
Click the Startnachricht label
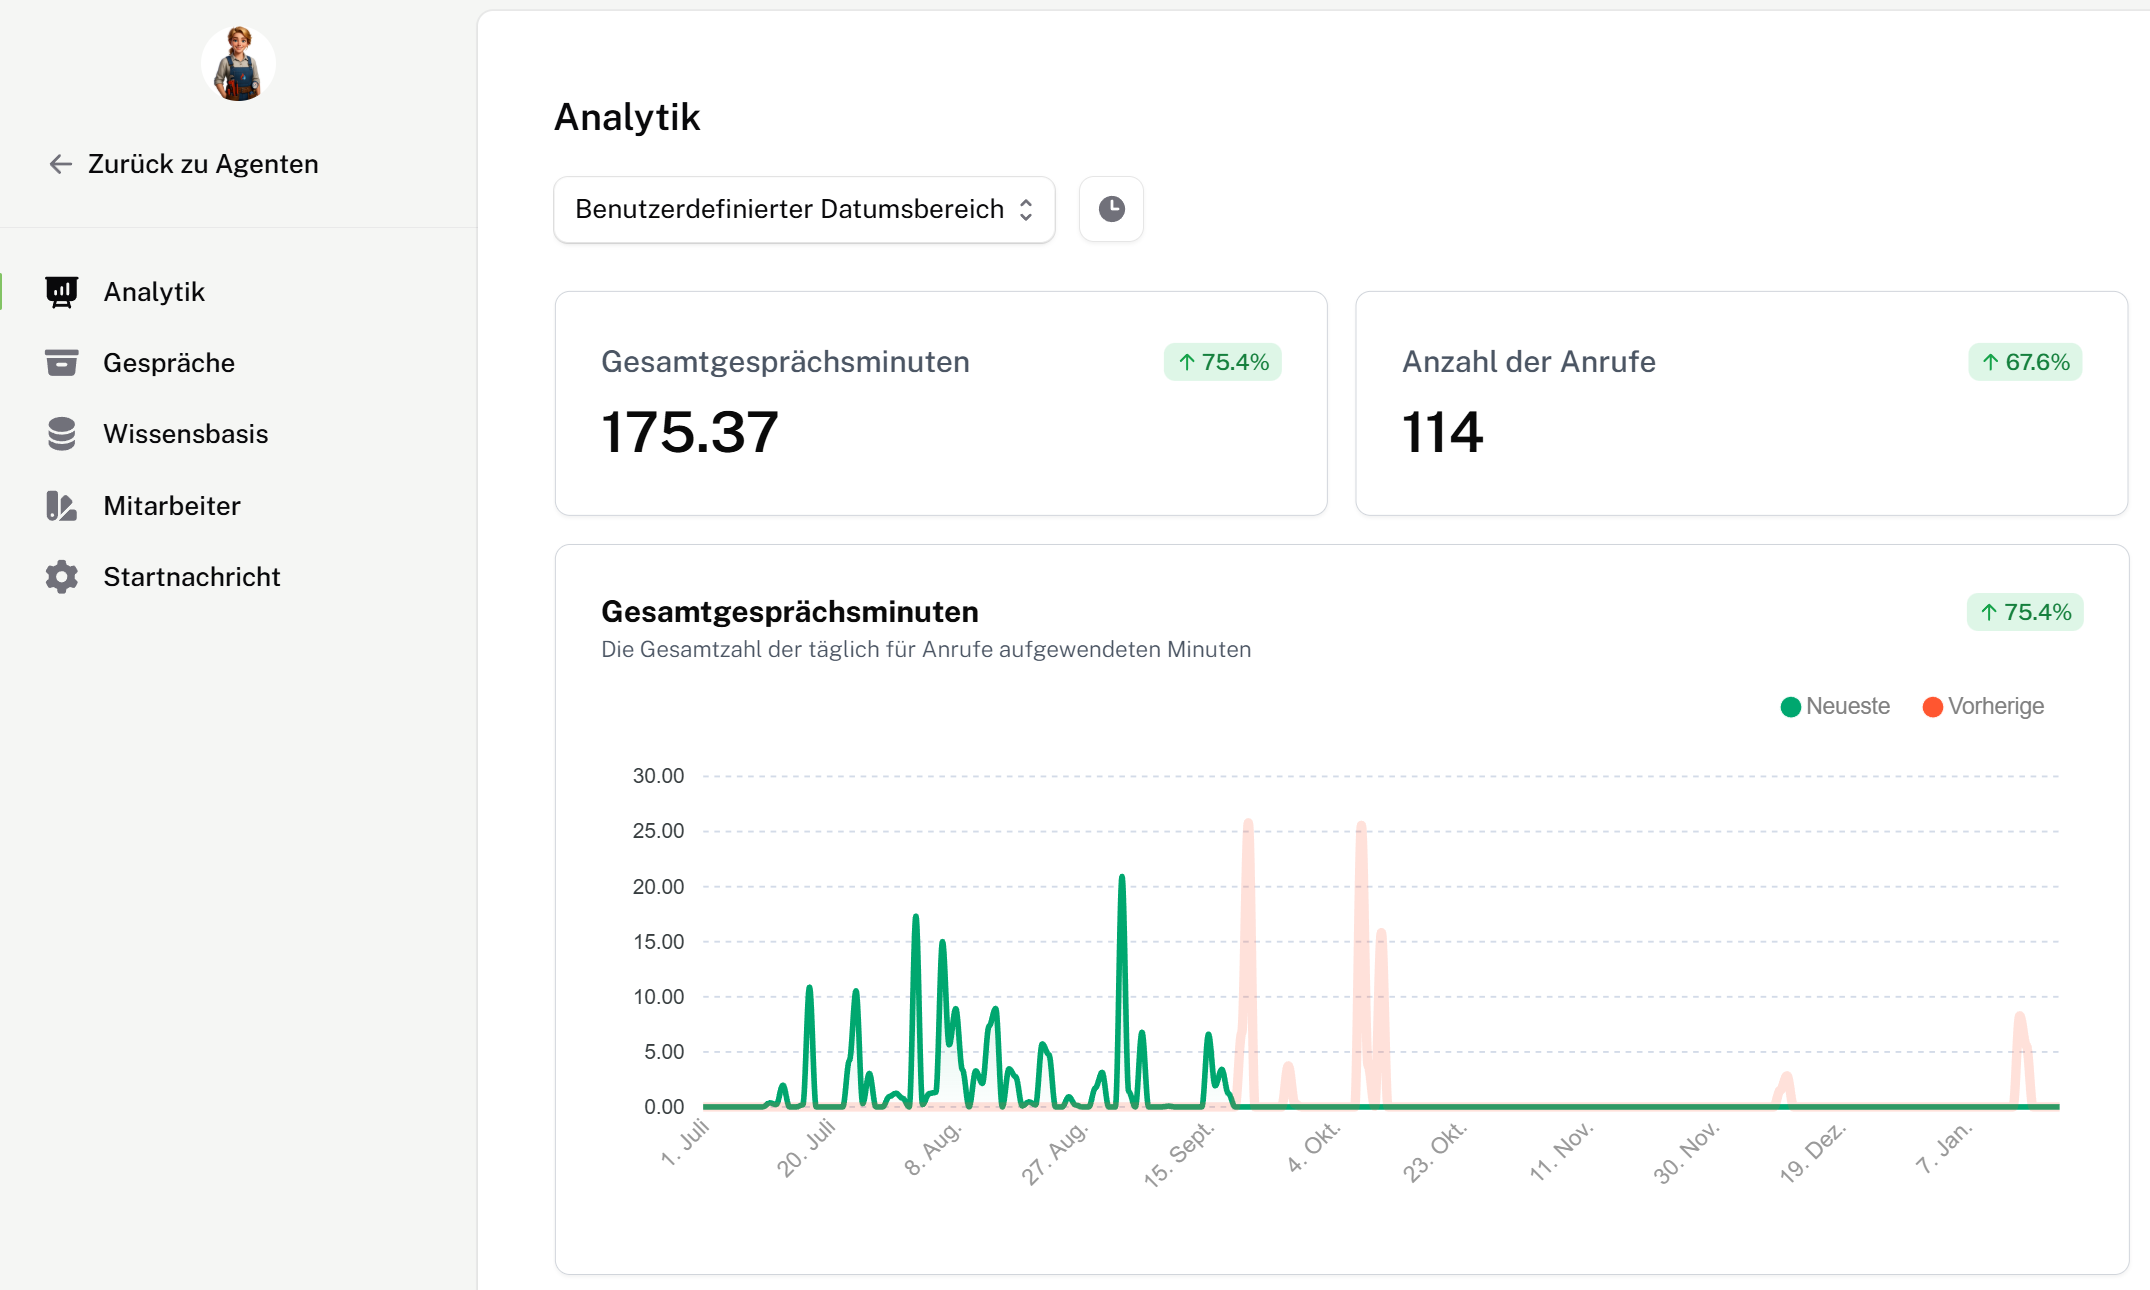point(191,577)
